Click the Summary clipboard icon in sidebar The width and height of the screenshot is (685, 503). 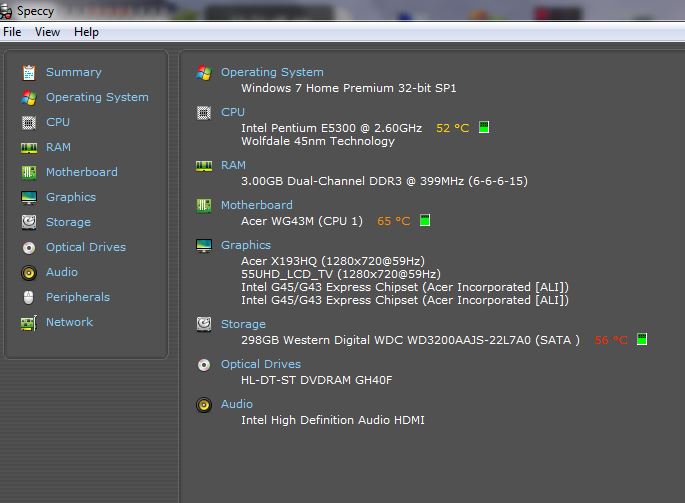[29, 73]
